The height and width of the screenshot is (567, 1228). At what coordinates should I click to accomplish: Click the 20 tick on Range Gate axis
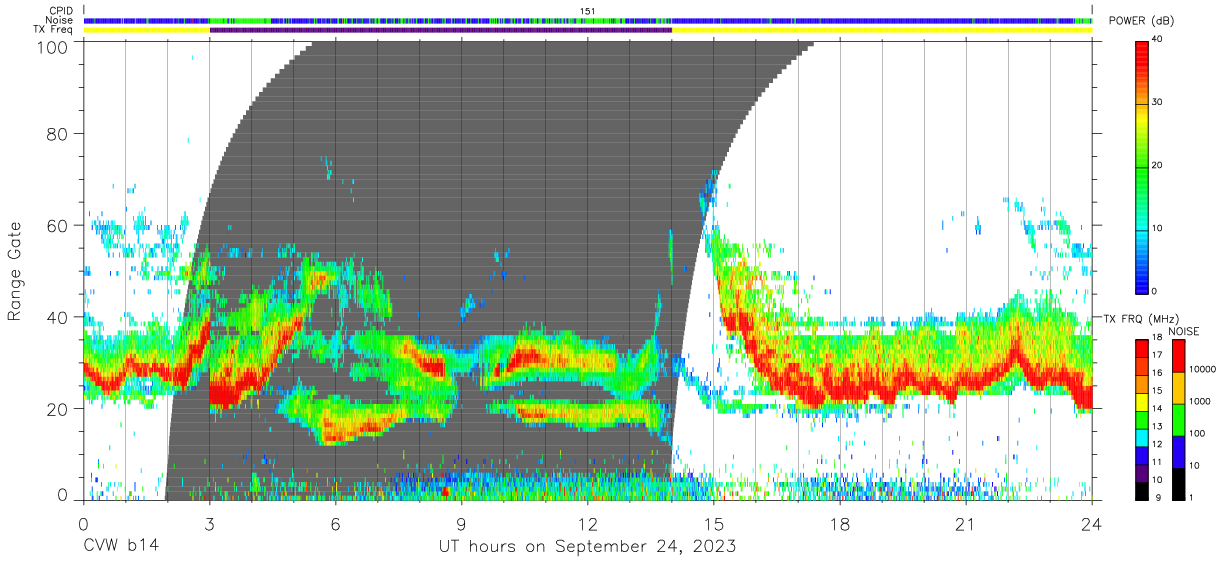[x=59, y=409]
